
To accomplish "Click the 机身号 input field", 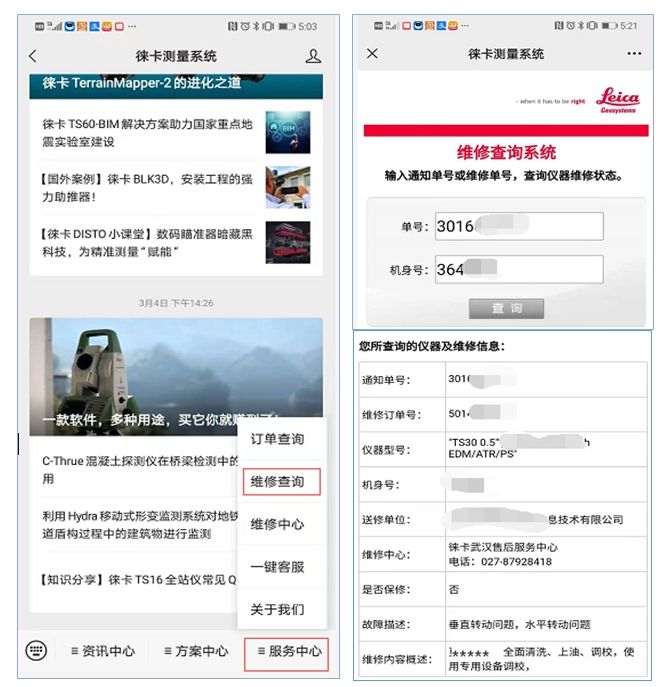I will (x=519, y=269).
